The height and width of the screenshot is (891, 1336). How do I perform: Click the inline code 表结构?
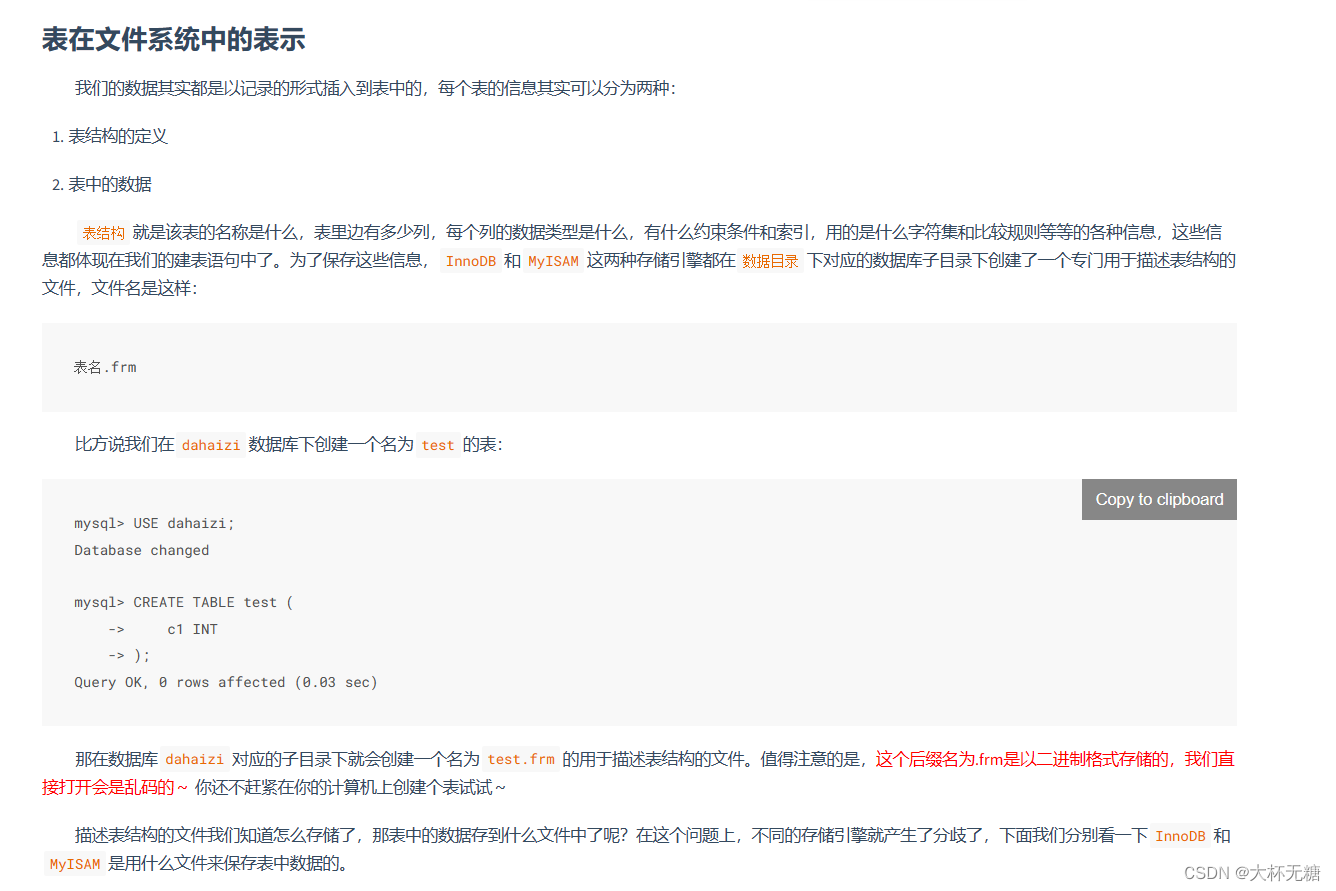[x=103, y=233]
